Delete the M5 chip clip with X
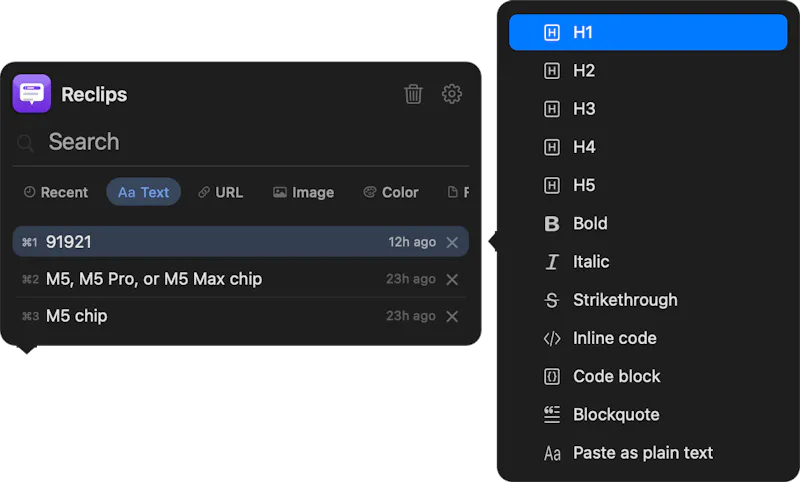The height and width of the screenshot is (482, 800). click(x=452, y=316)
